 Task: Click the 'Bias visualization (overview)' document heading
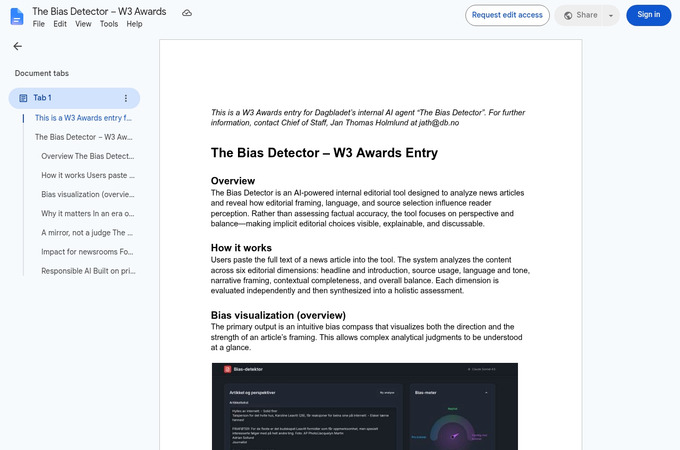coord(278,315)
